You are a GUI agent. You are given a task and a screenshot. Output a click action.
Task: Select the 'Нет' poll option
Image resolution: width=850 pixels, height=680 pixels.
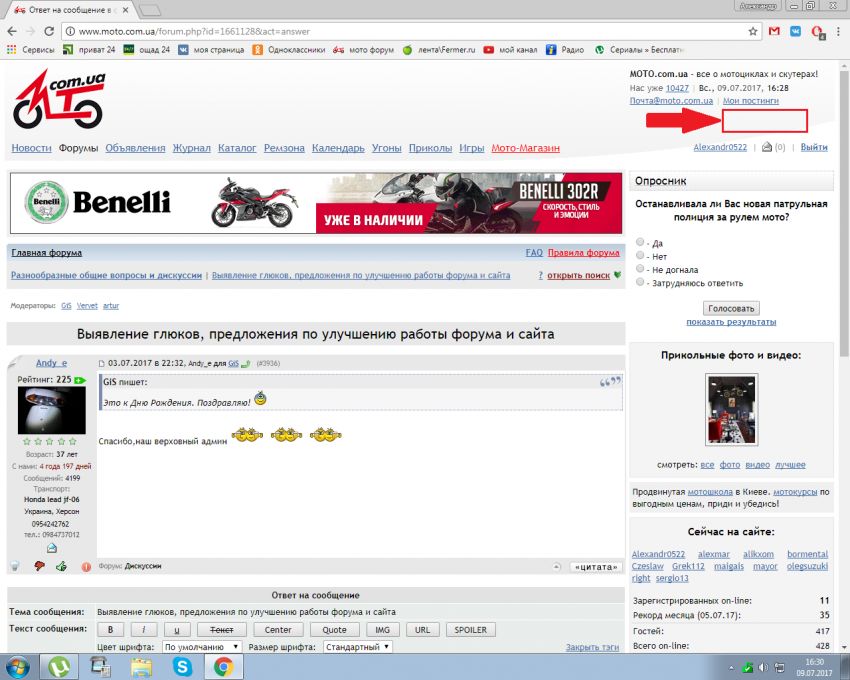point(640,256)
